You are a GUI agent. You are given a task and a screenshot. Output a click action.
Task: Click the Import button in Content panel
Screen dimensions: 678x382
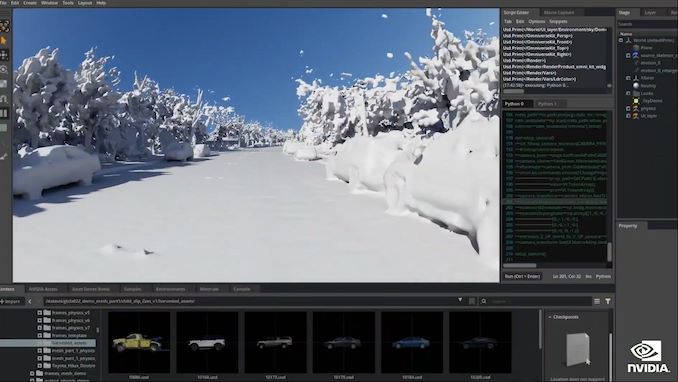coord(10,301)
